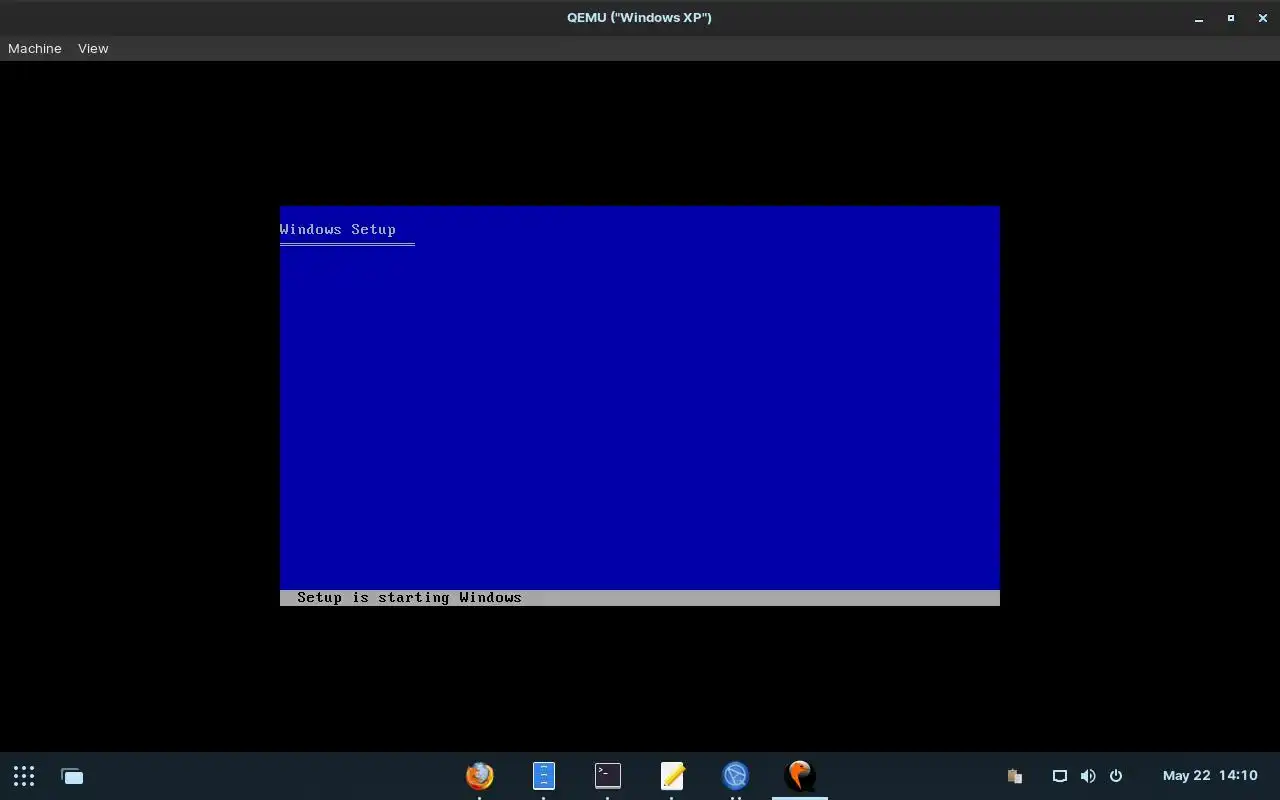Maximize the QEMU window
This screenshot has width=1280, height=800.
pyautogui.click(x=1231, y=18)
